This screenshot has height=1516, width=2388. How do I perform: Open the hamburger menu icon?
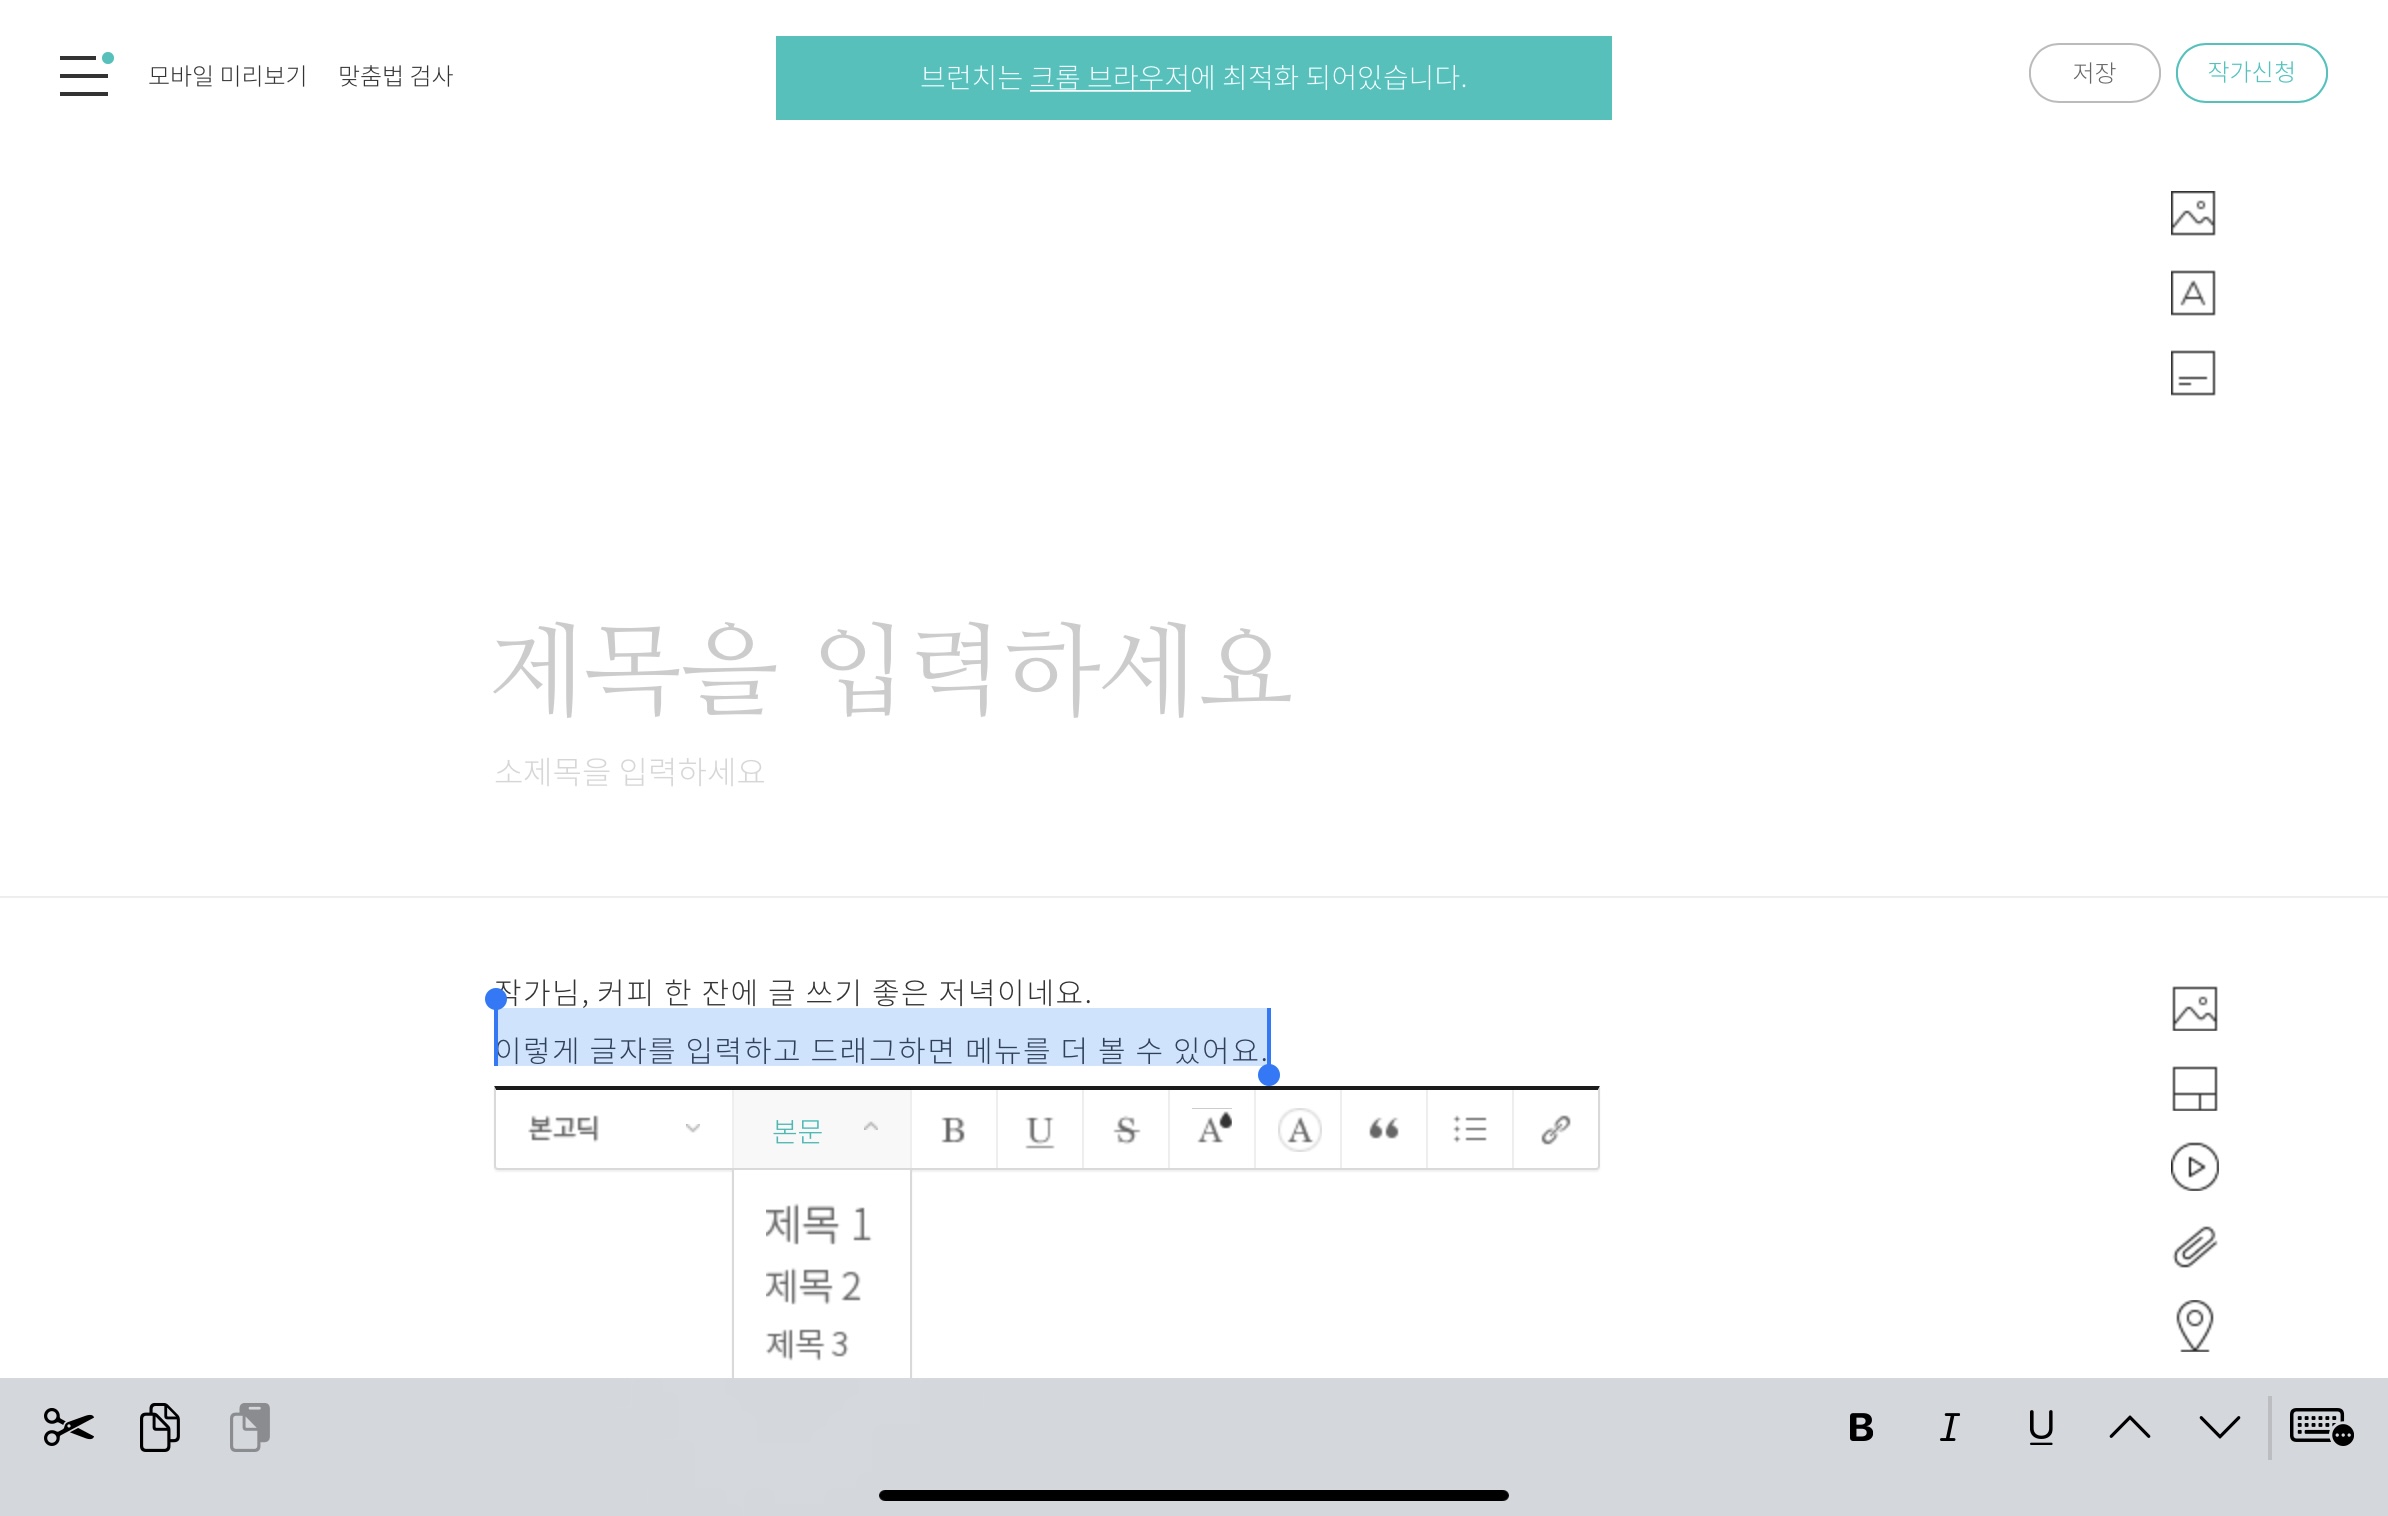[x=84, y=75]
